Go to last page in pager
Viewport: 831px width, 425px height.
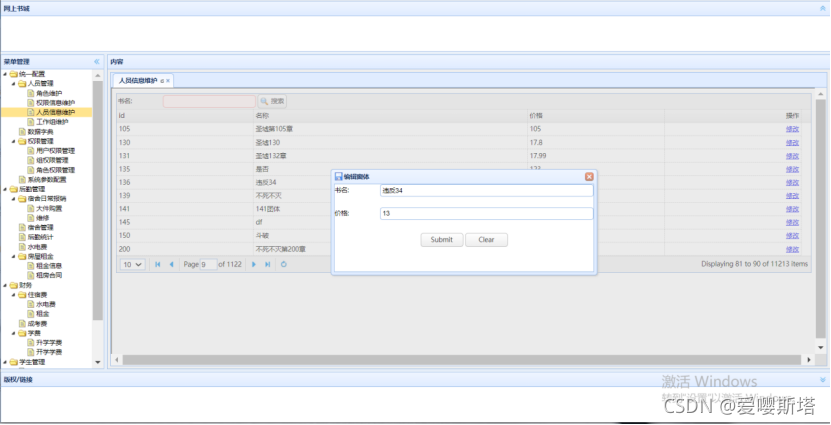point(268,264)
